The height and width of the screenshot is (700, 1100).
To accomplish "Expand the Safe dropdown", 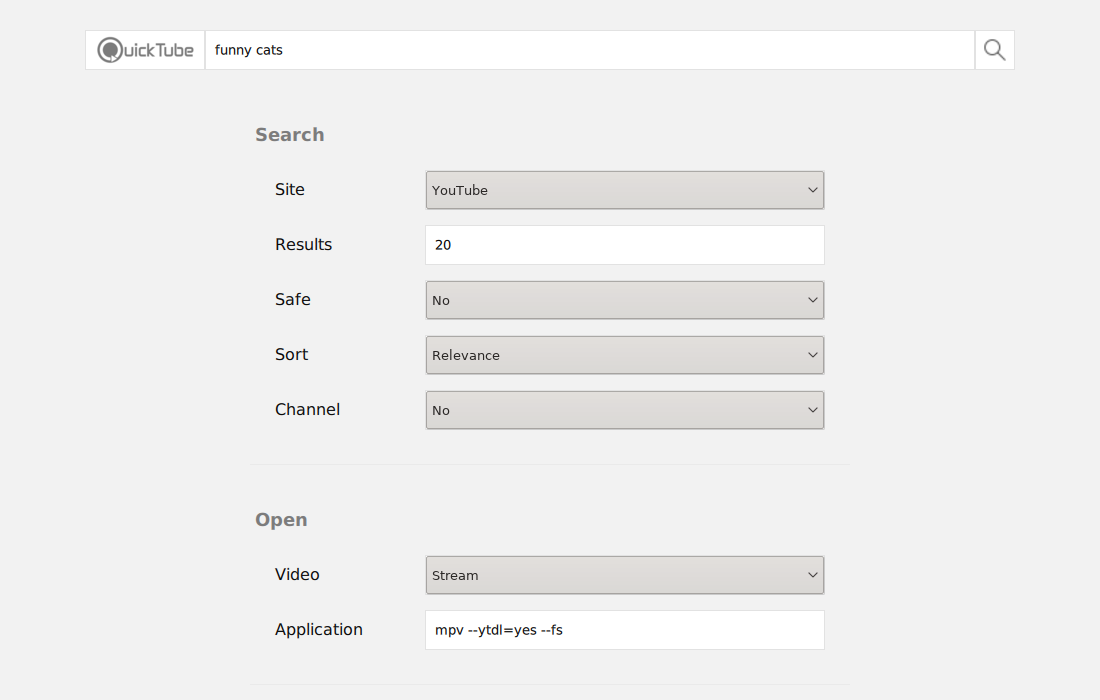I will tap(624, 300).
